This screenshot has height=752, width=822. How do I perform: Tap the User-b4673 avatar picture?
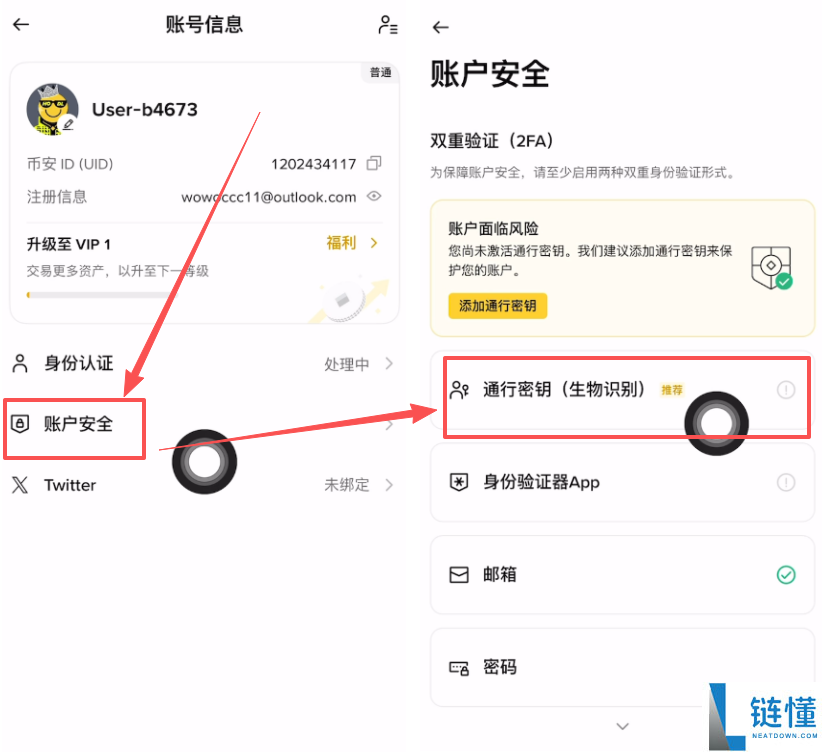coord(52,109)
